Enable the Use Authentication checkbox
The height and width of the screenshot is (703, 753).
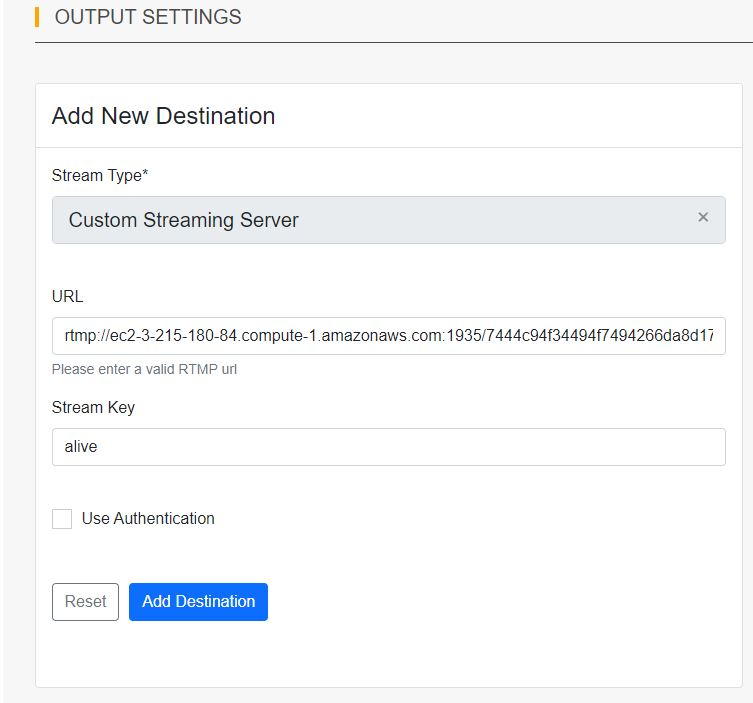[62, 519]
